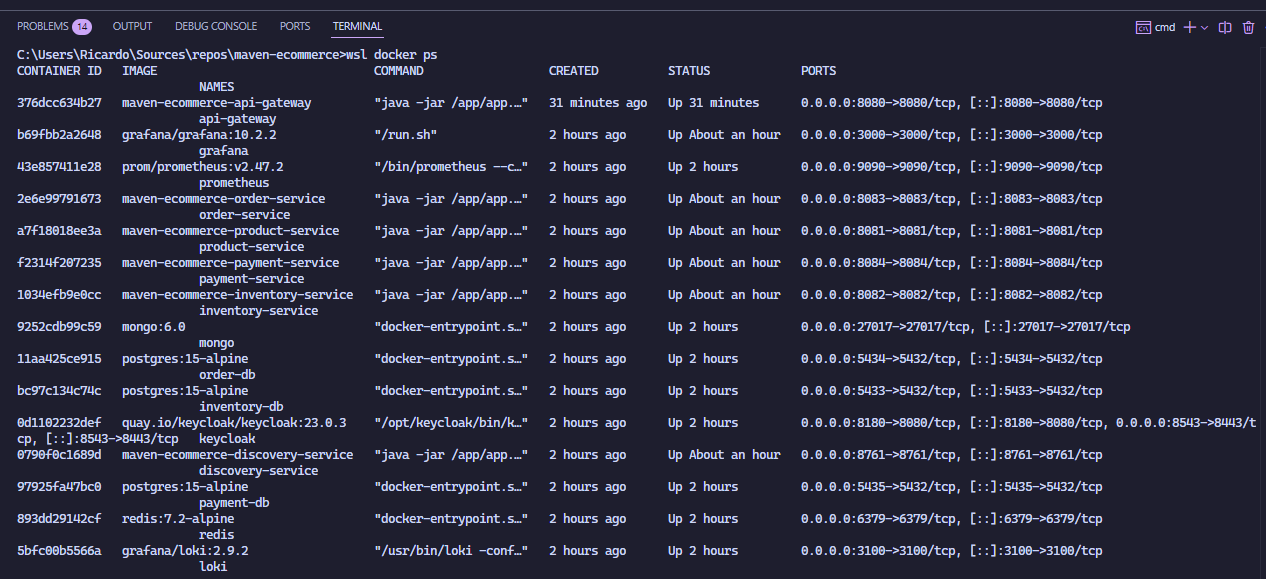Viewport: 1266px width, 579px height.
Task: Open the OUTPUT tab
Action: (132, 26)
